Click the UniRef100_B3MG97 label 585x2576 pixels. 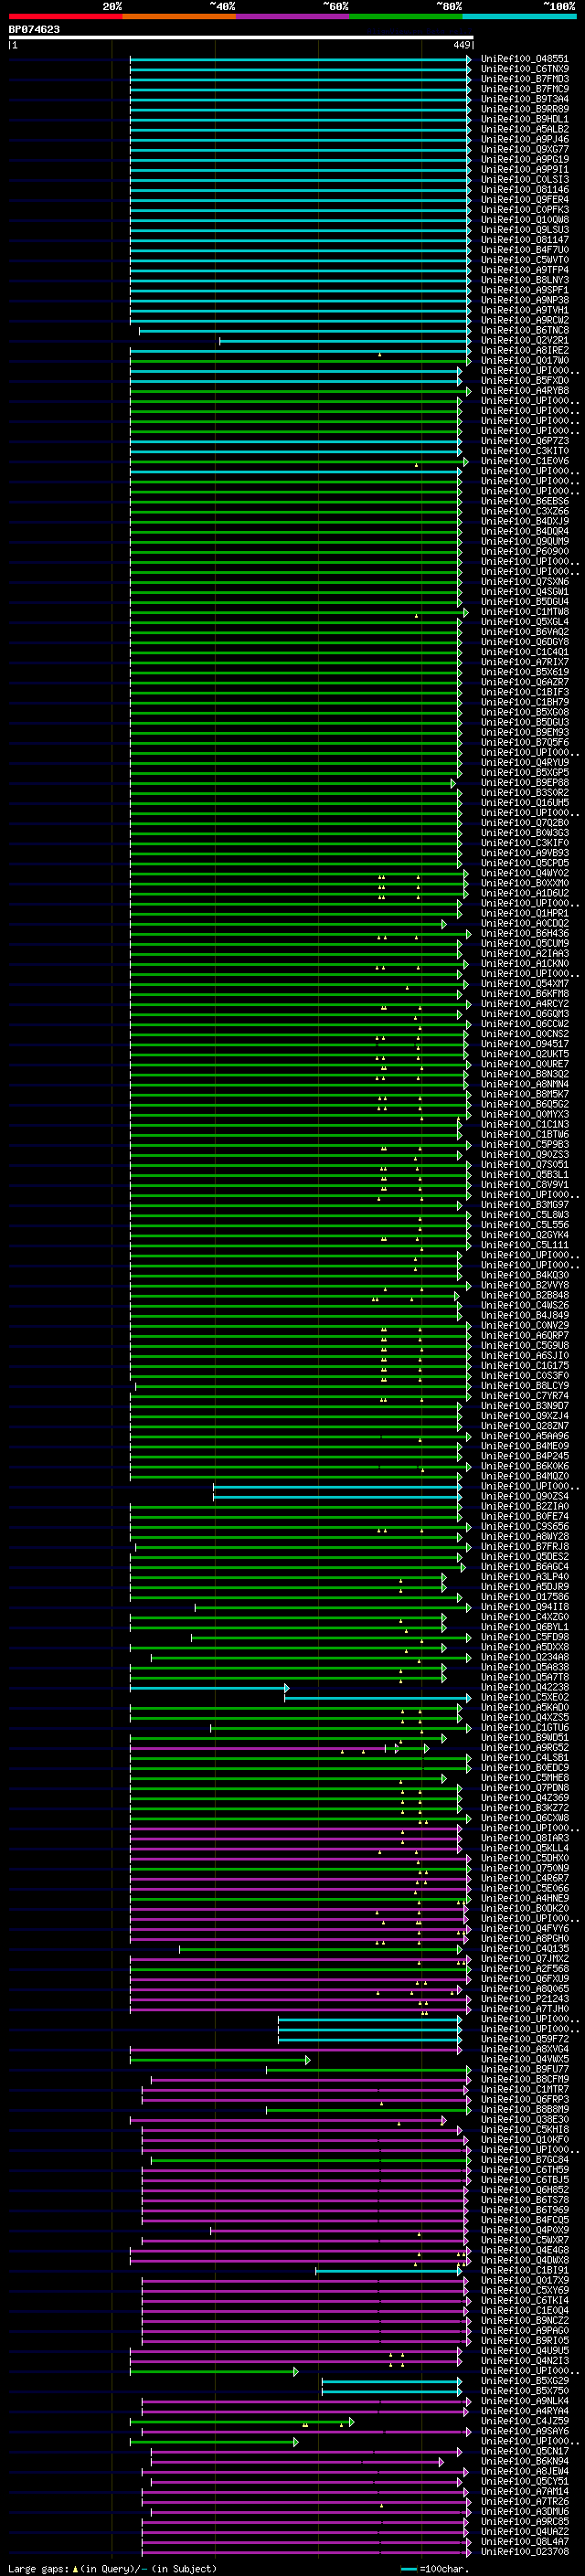pyautogui.click(x=524, y=1205)
